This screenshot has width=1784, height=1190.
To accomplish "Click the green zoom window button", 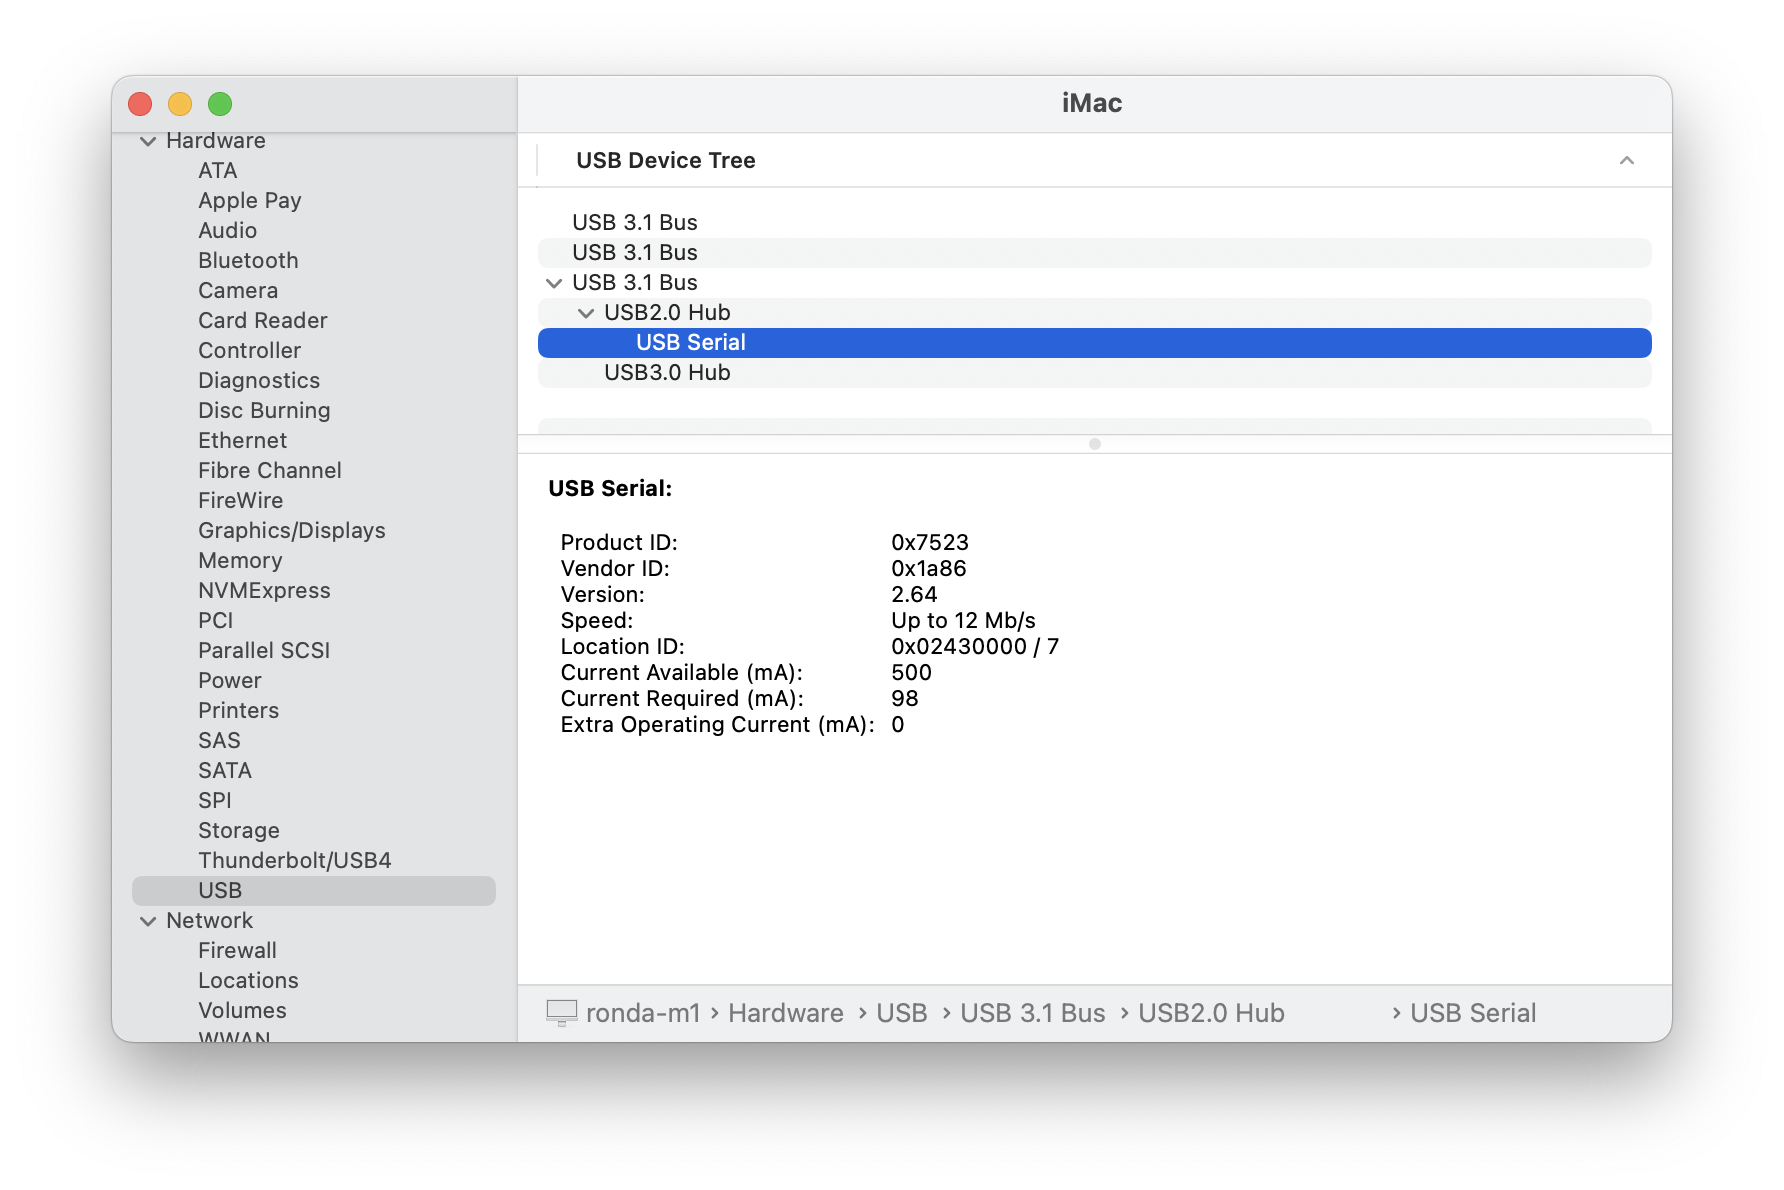I will click(x=220, y=104).
